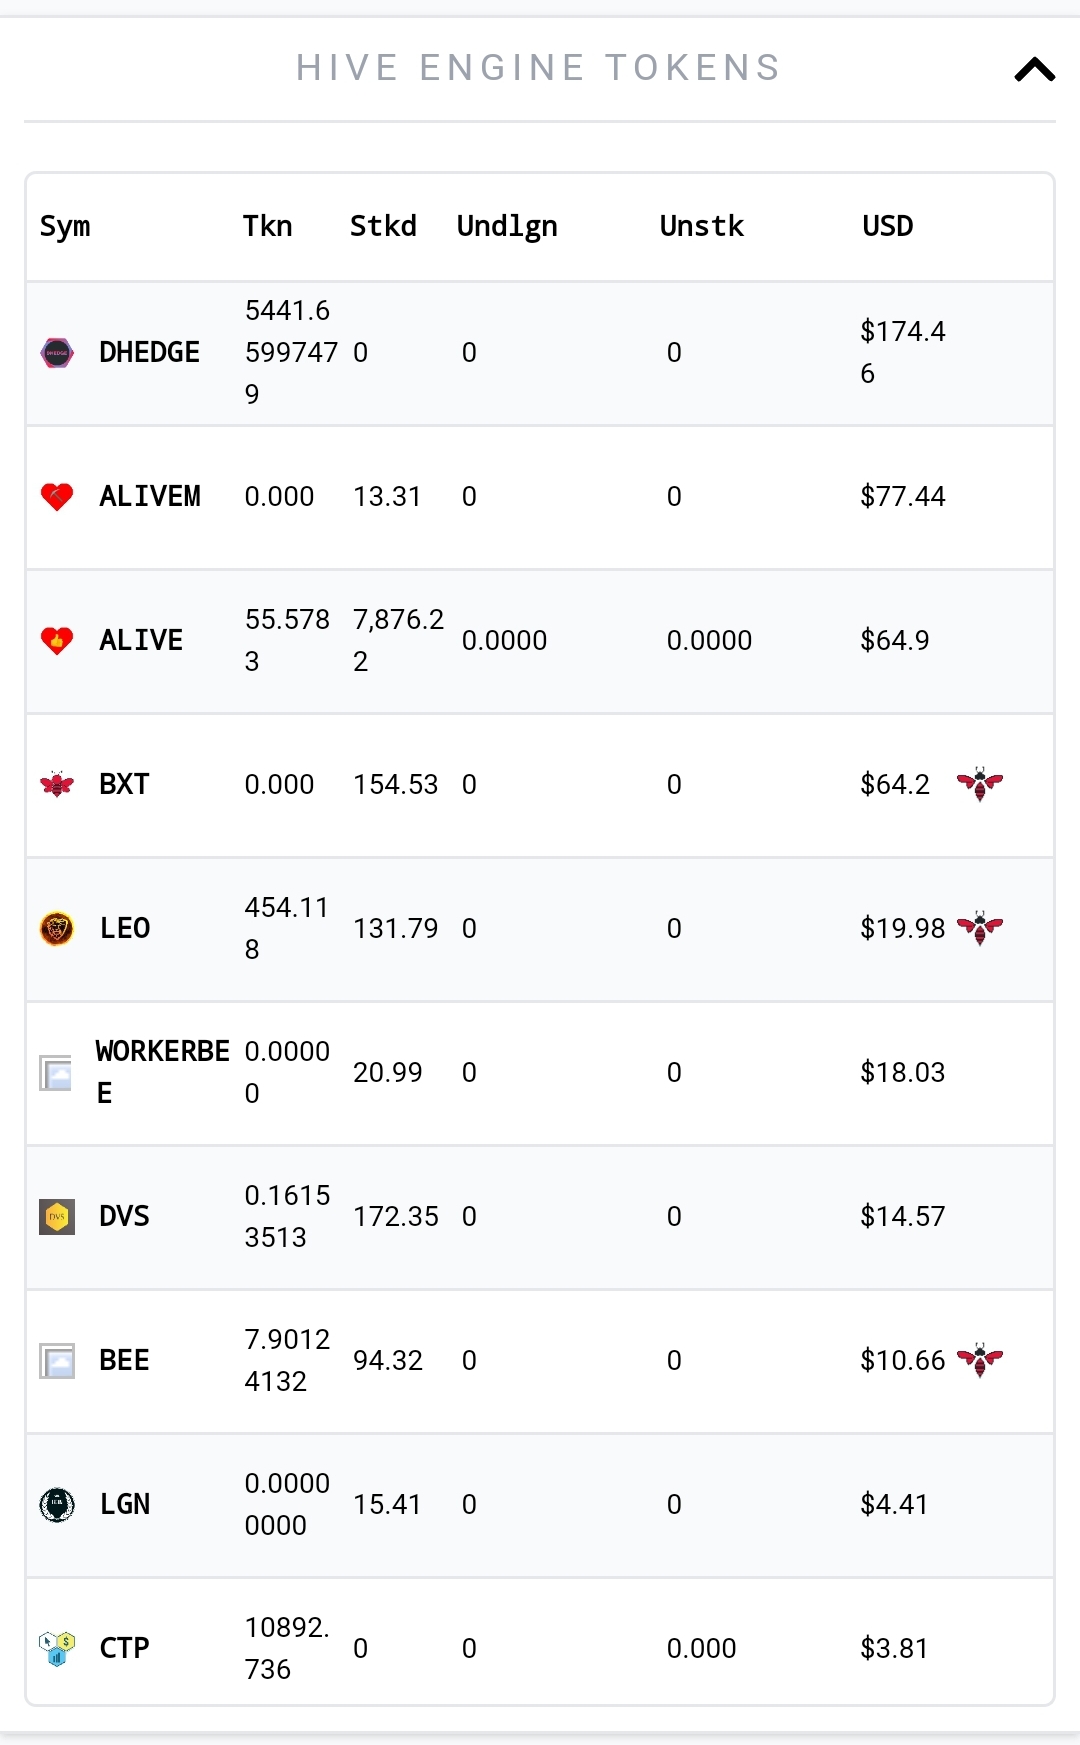Click the BXT bee token icon

[57, 785]
